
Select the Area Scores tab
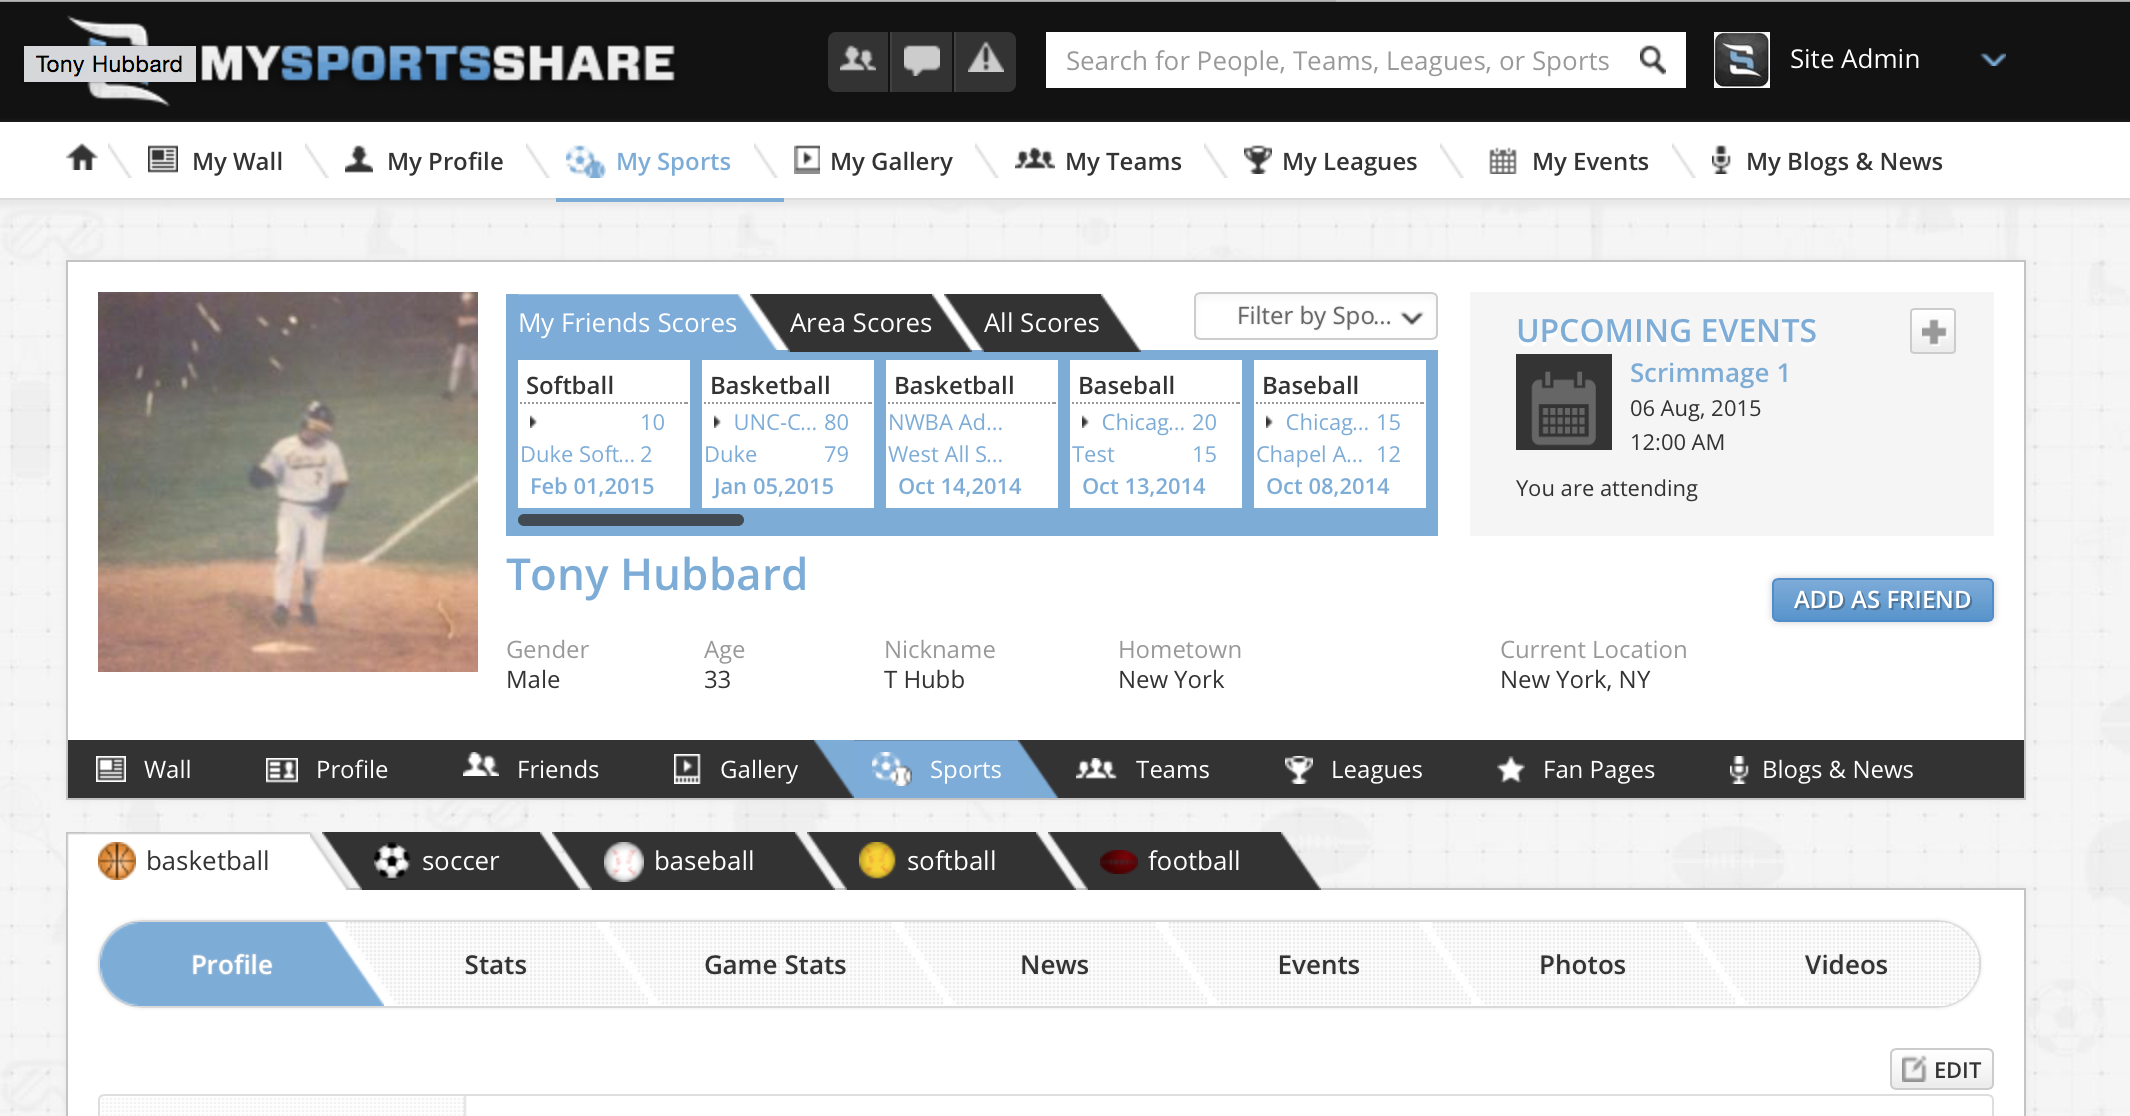point(859,322)
